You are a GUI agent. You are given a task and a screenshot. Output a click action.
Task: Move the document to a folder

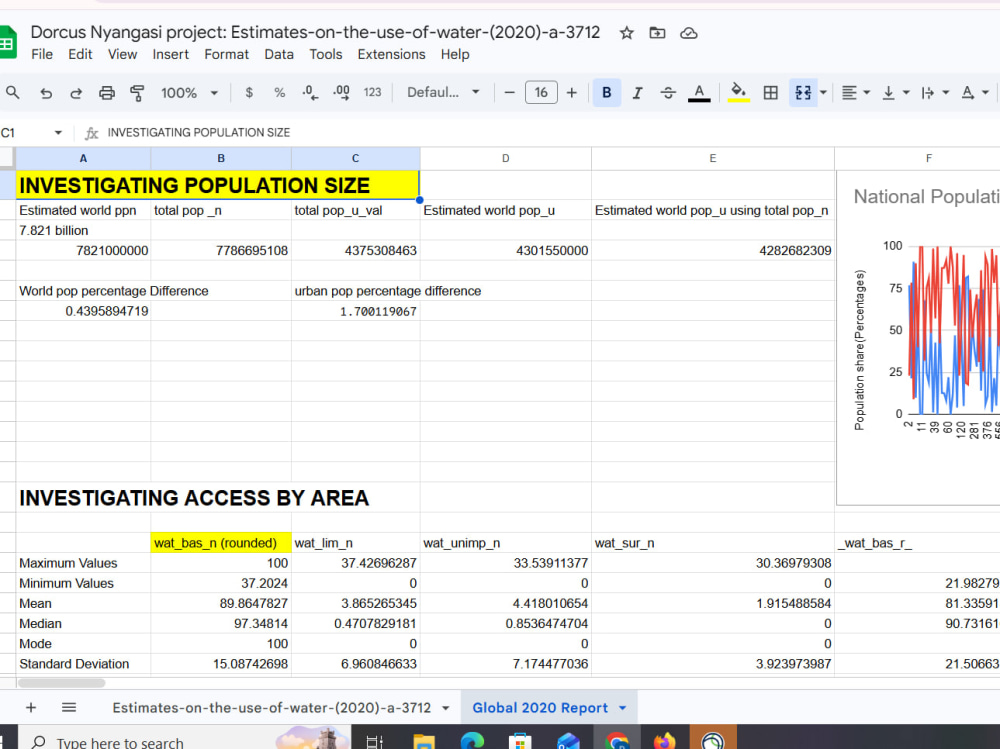657,33
